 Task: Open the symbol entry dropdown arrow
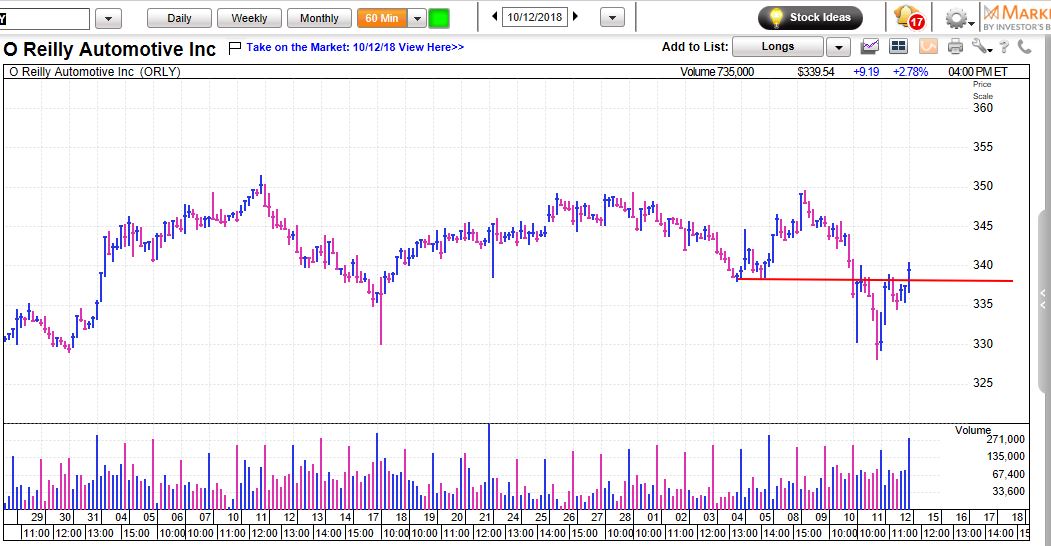click(109, 19)
